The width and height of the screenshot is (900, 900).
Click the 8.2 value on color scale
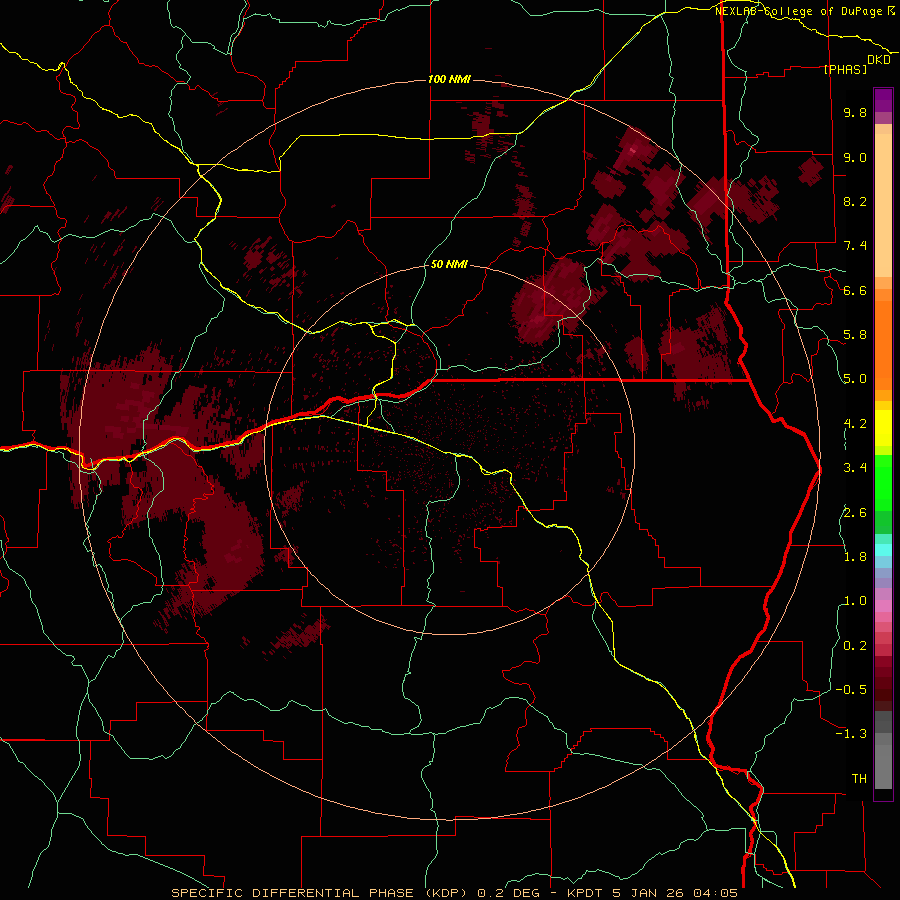coord(855,201)
